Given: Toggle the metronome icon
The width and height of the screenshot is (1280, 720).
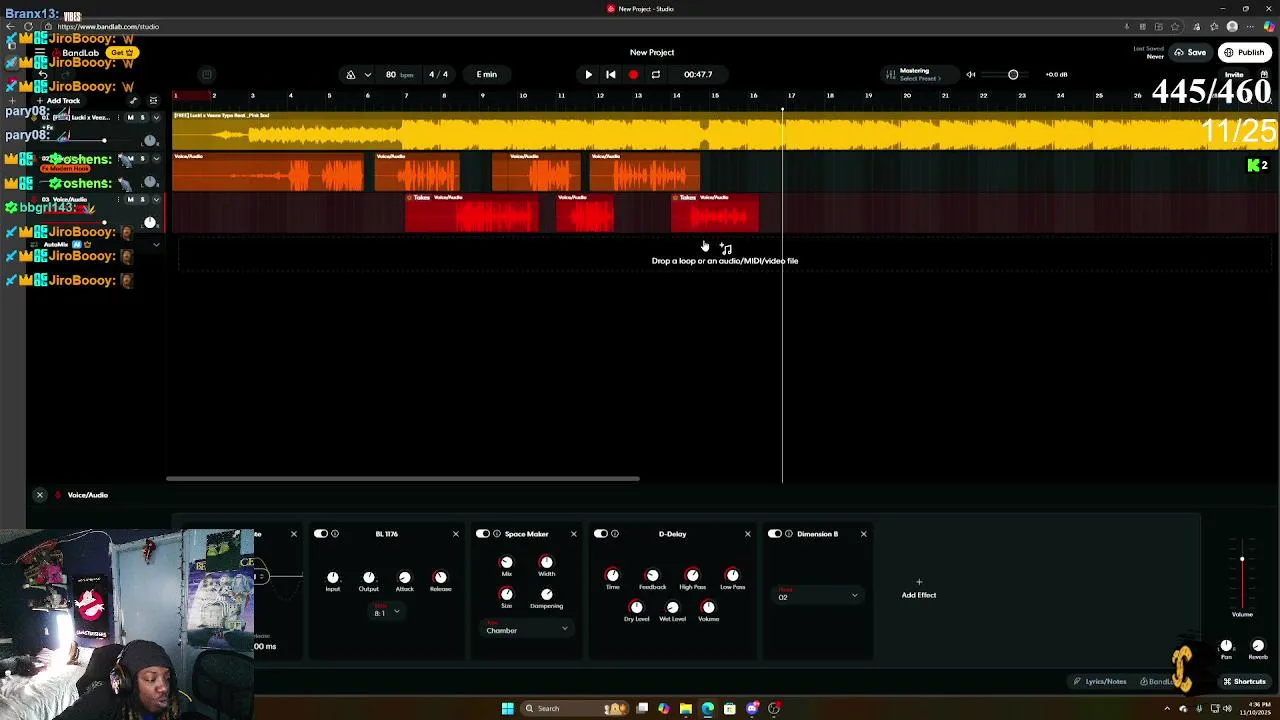Looking at the screenshot, I should [350, 74].
